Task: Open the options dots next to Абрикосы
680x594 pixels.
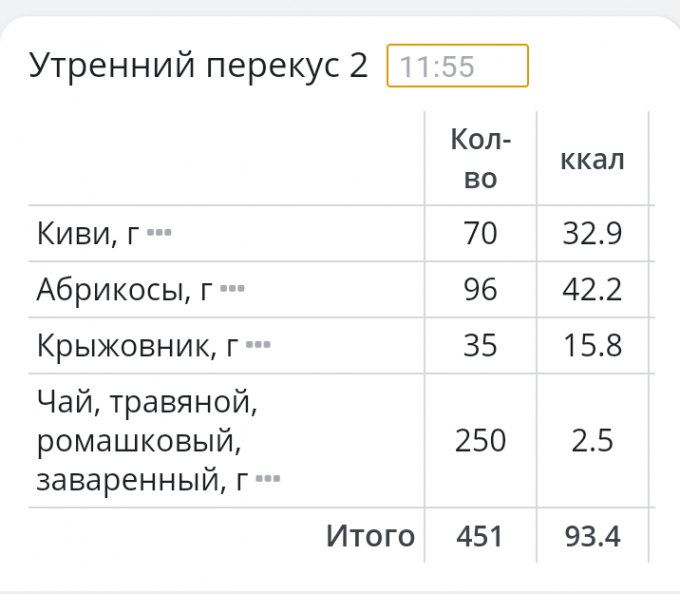Action: [232, 289]
